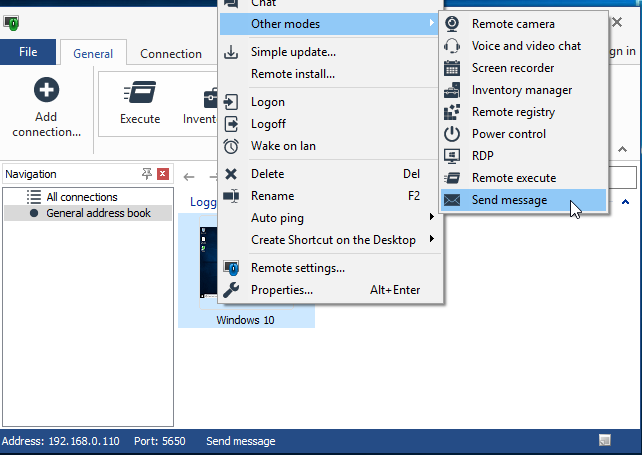Choose Power control in Other modes
The height and width of the screenshot is (455, 642).
point(508,134)
